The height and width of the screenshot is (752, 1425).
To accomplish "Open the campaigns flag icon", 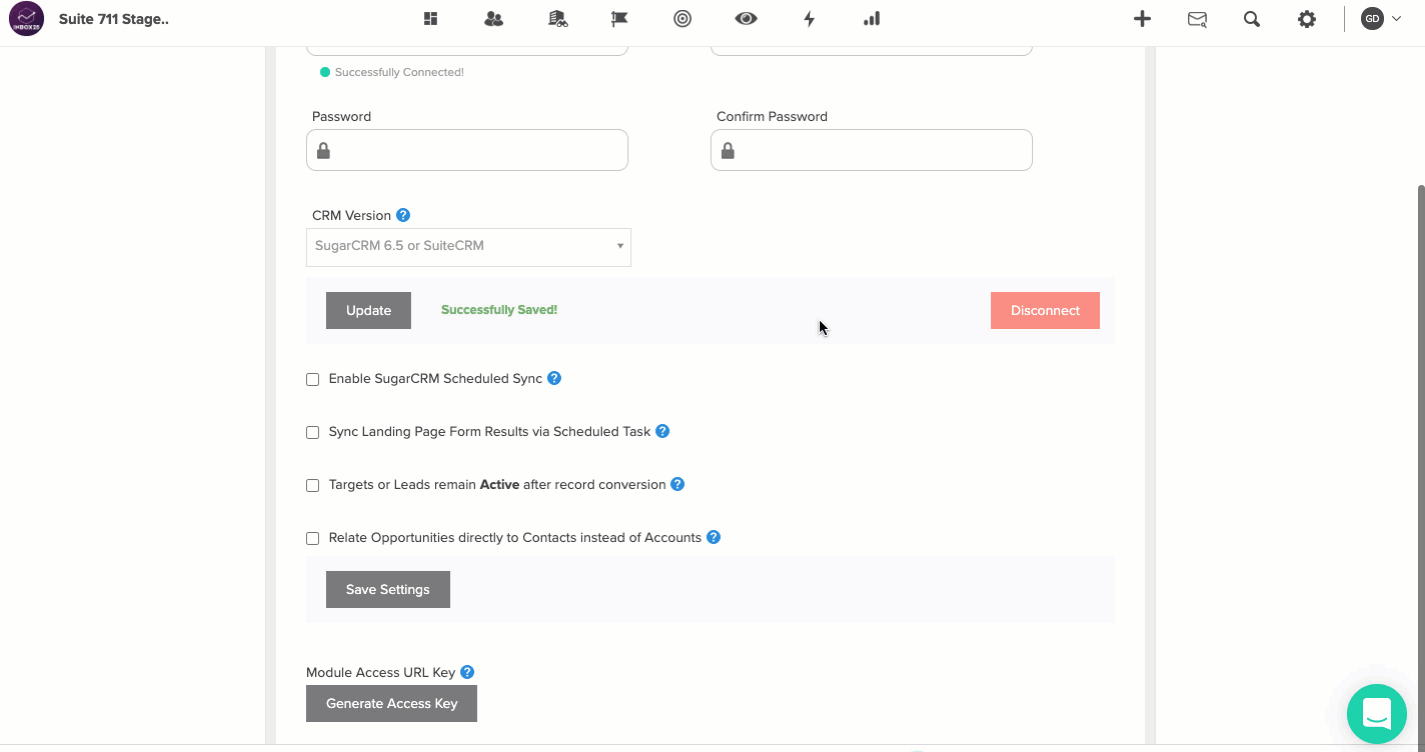I will tap(619, 18).
